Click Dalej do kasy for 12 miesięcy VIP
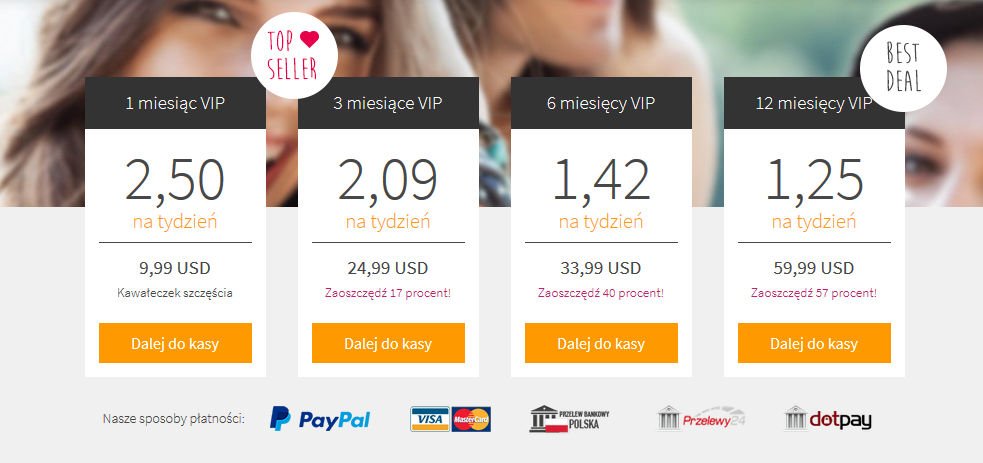The width and height of the screenshot is (983, 463). (814, 343)
